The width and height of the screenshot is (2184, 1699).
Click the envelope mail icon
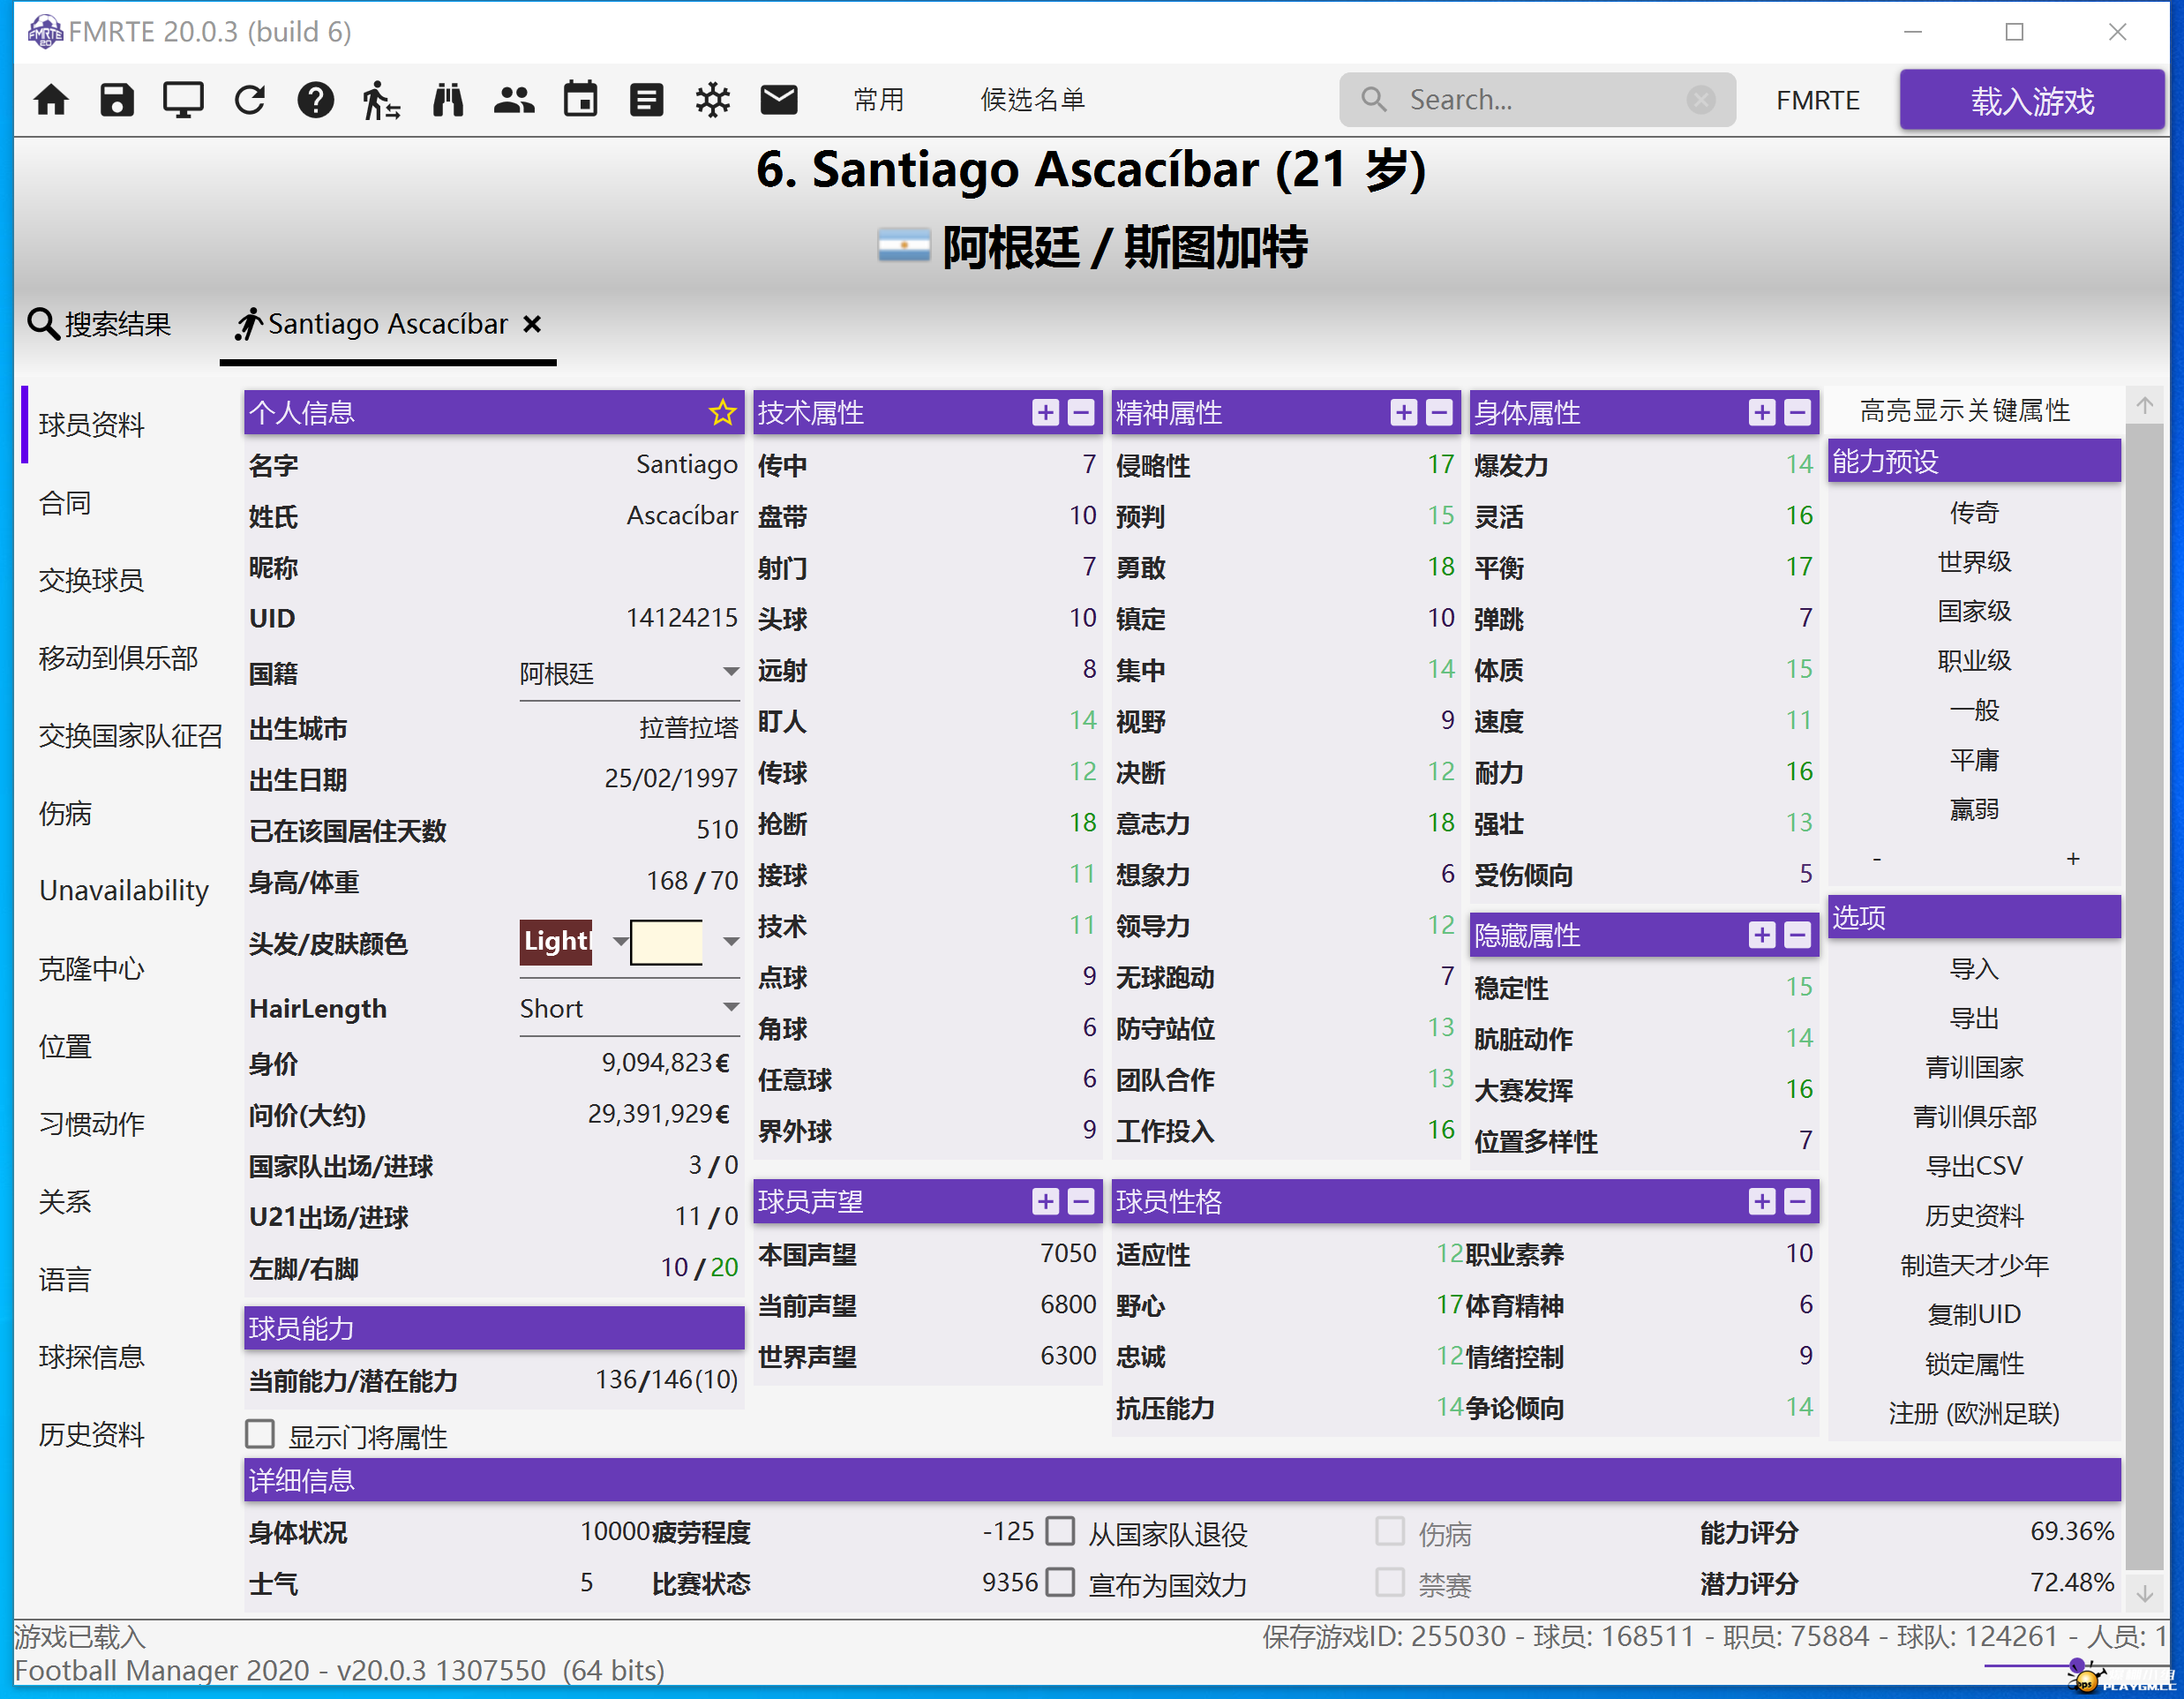[778, 100]
